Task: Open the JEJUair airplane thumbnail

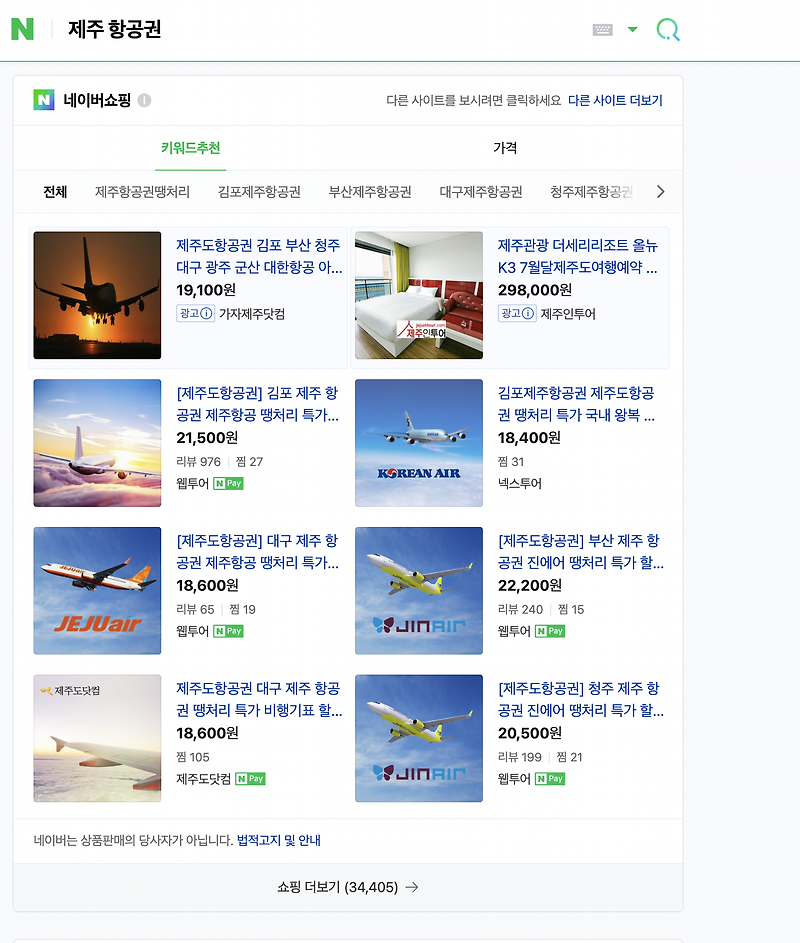Action: click(x=97, y=591)
